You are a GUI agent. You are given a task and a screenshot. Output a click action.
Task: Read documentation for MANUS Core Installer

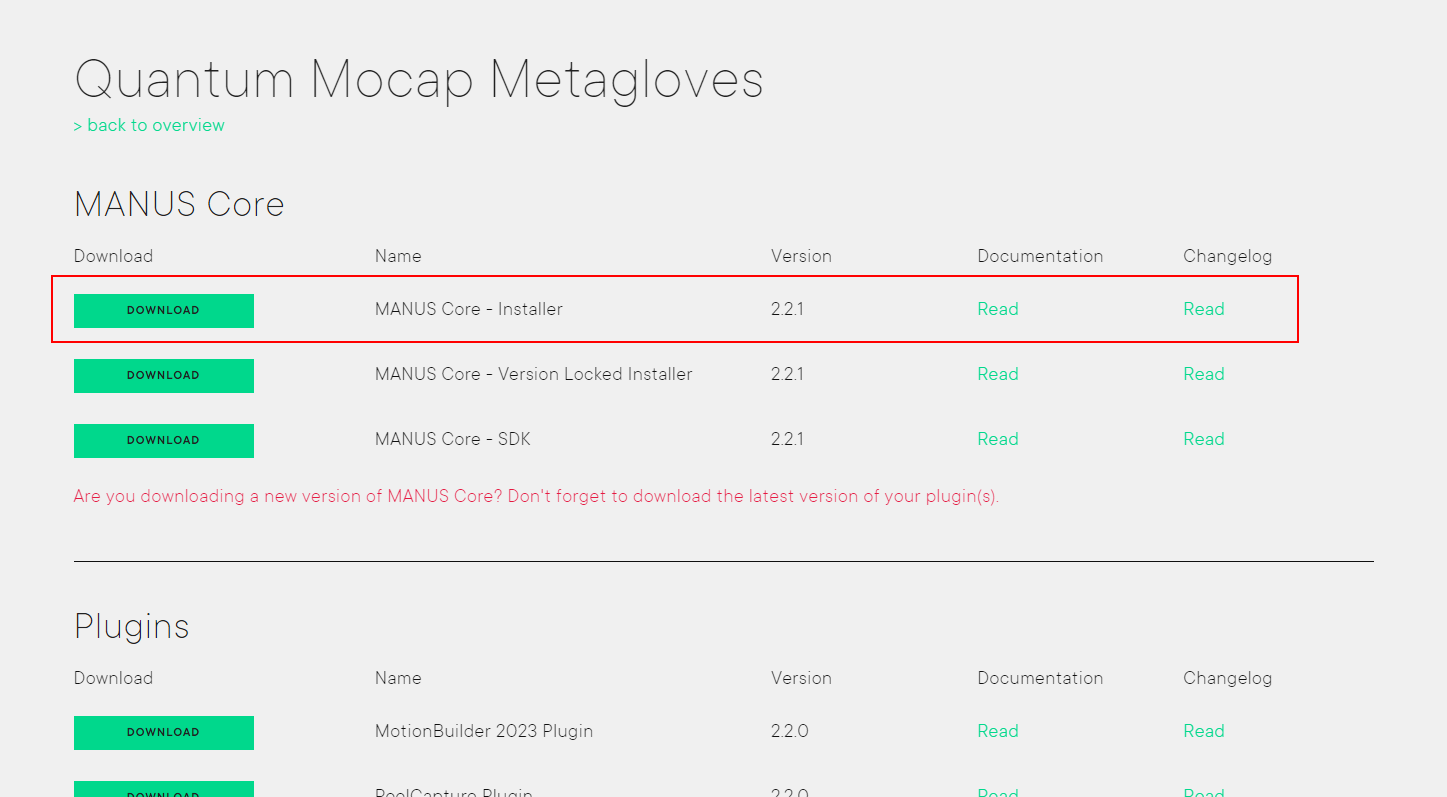[x=997, y=309]
